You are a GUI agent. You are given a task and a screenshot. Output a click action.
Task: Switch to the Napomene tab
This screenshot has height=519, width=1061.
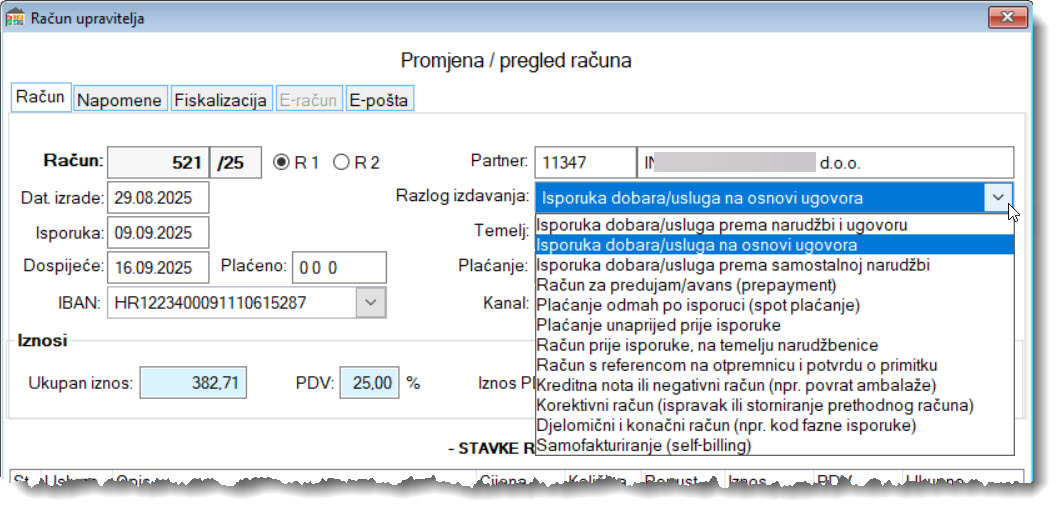click(119, 100)
